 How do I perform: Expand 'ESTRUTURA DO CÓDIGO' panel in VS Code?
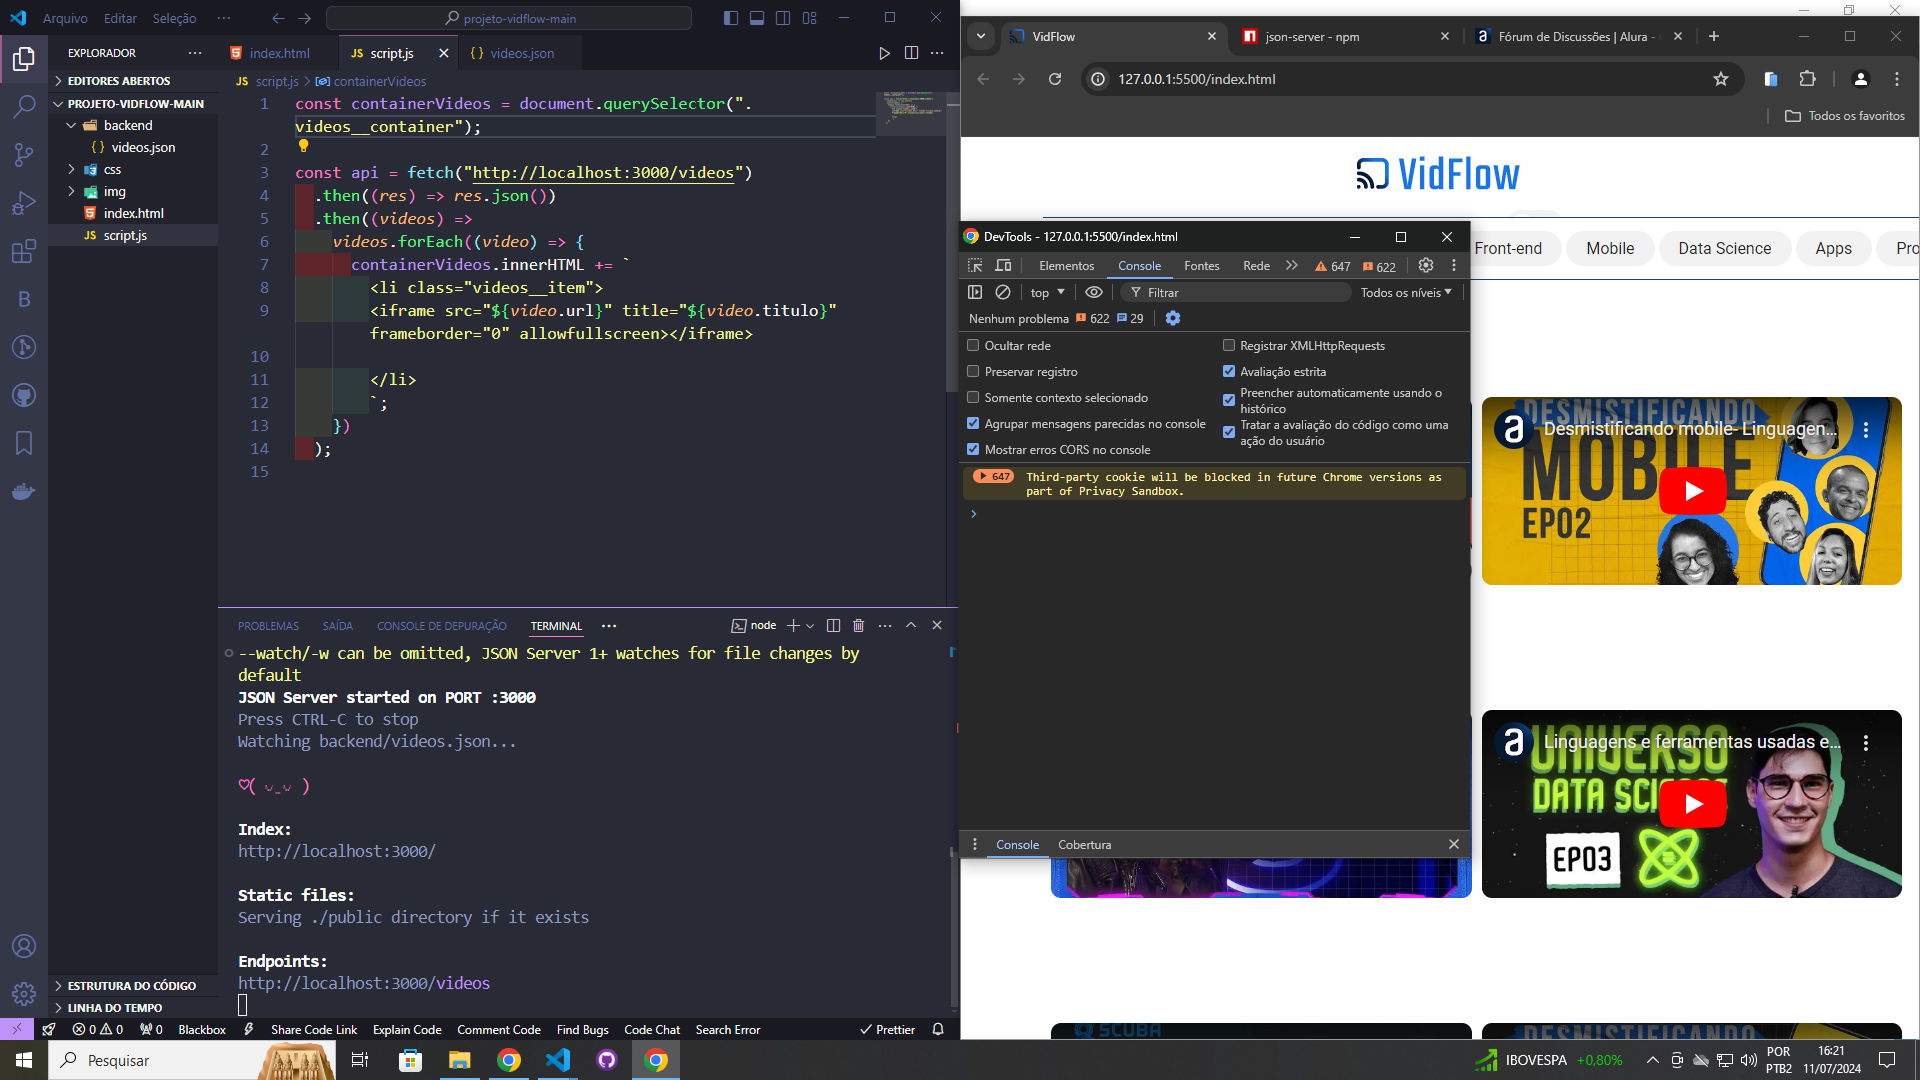point(58,985)
